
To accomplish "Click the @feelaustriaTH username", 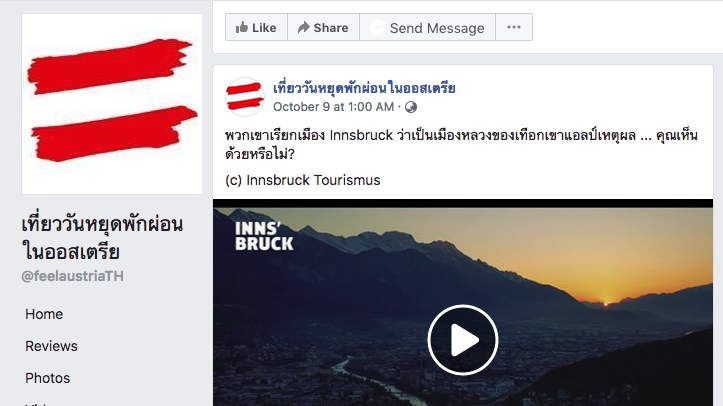I will (x=72, y=276).
